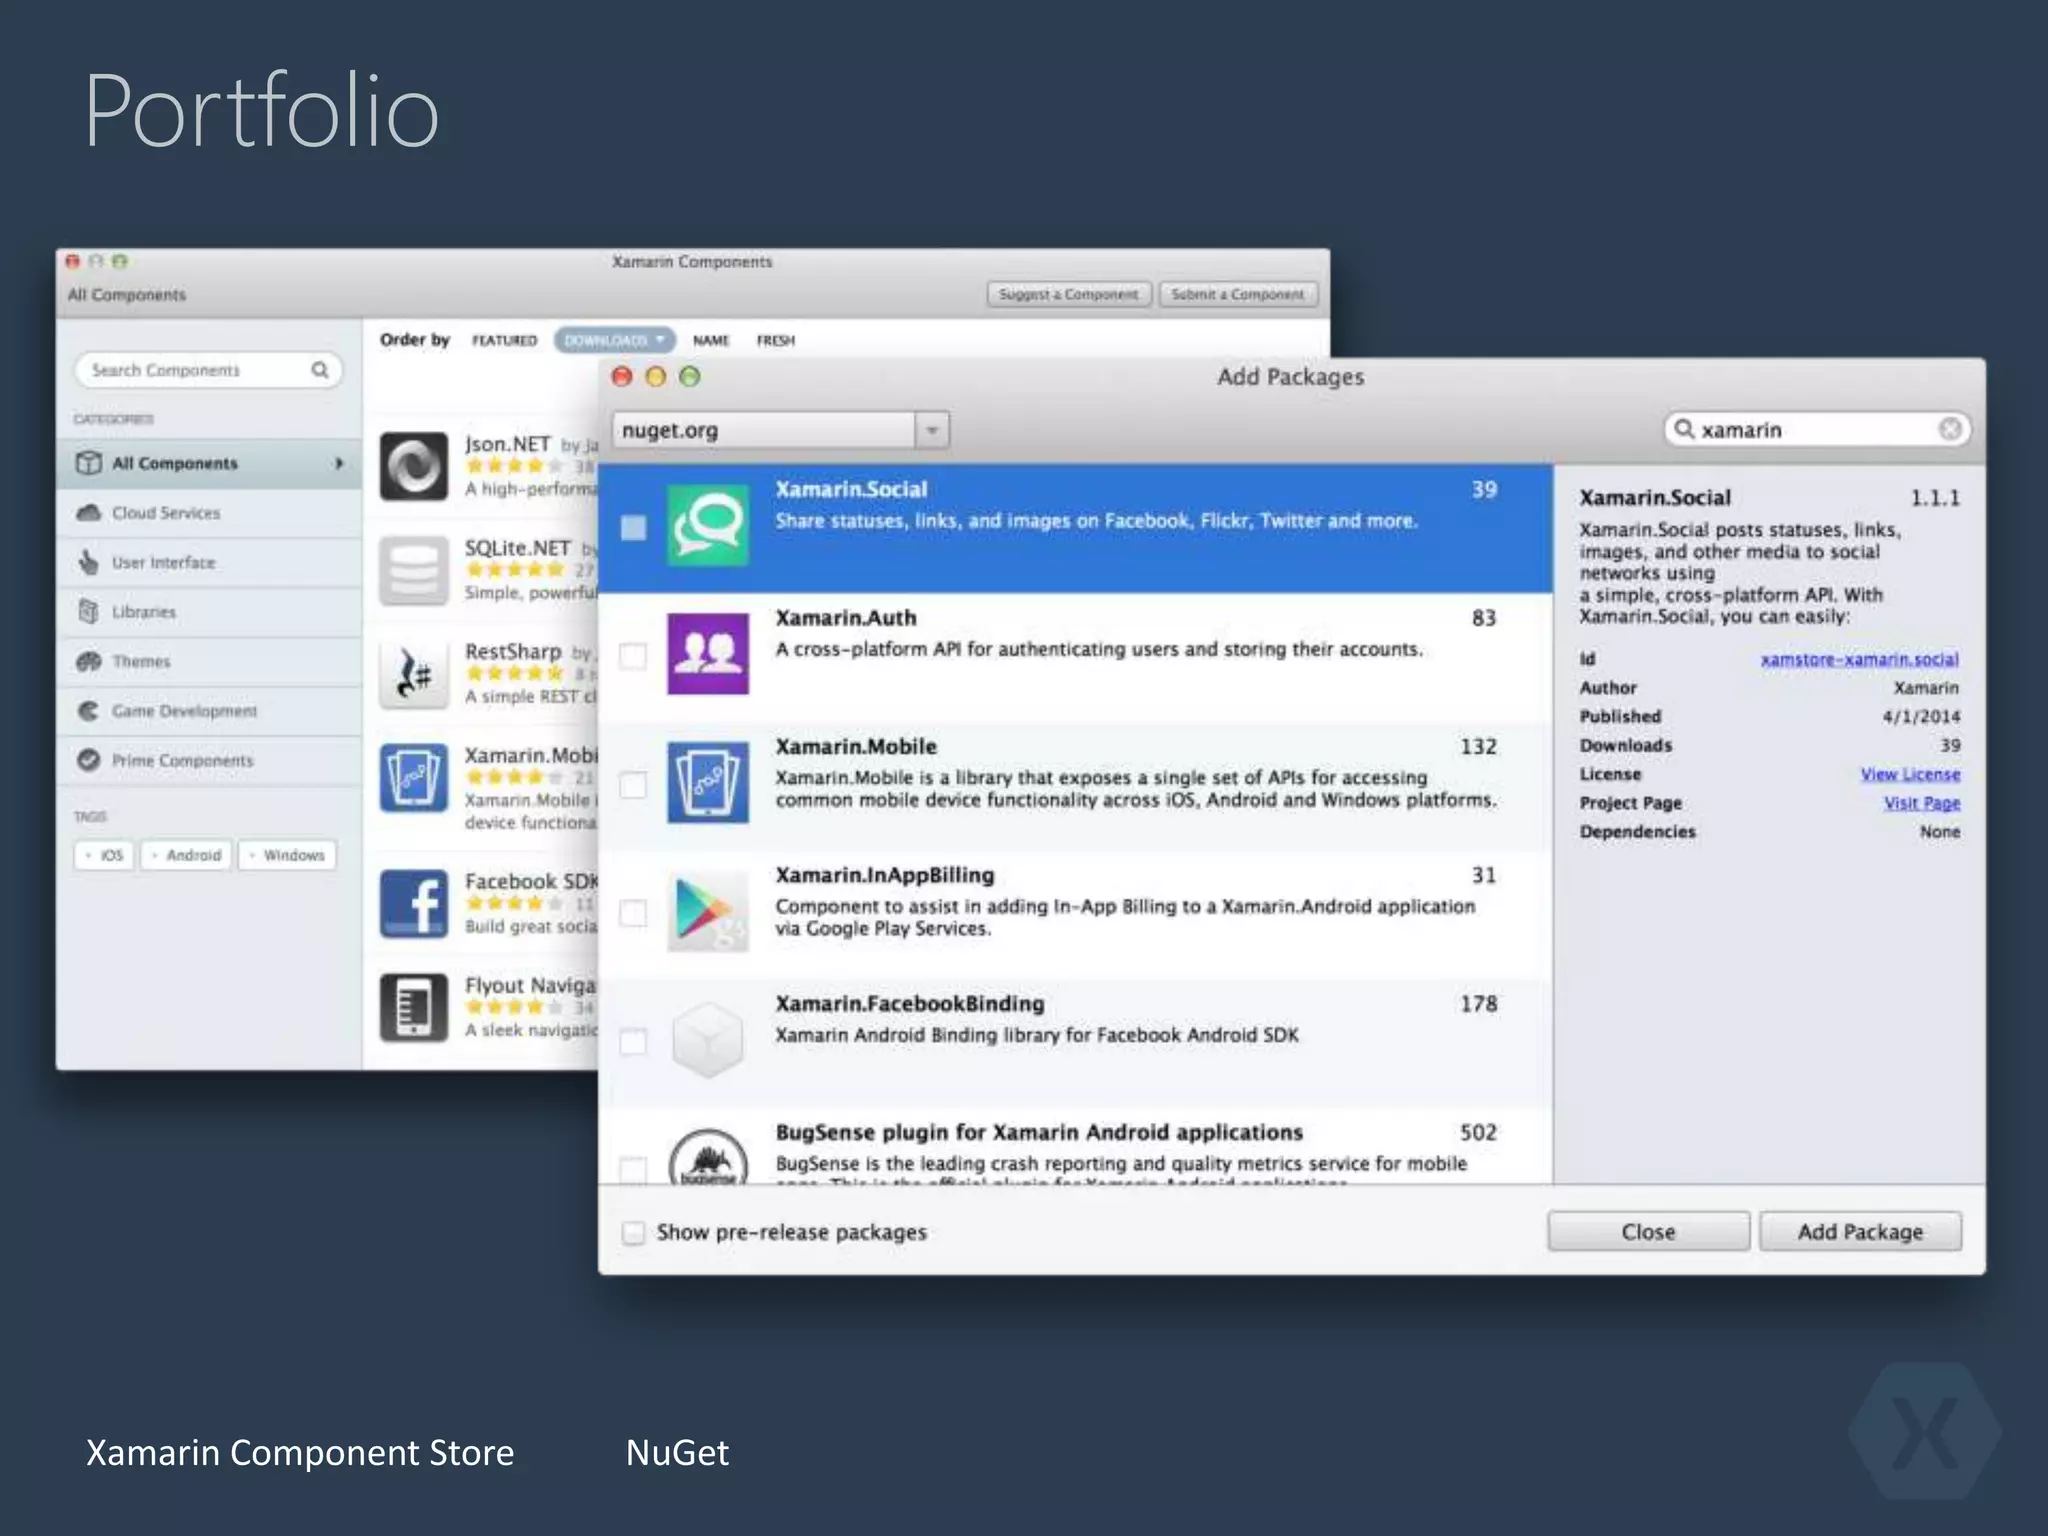Select the BugSense plugin package title

point(1039,1132)
